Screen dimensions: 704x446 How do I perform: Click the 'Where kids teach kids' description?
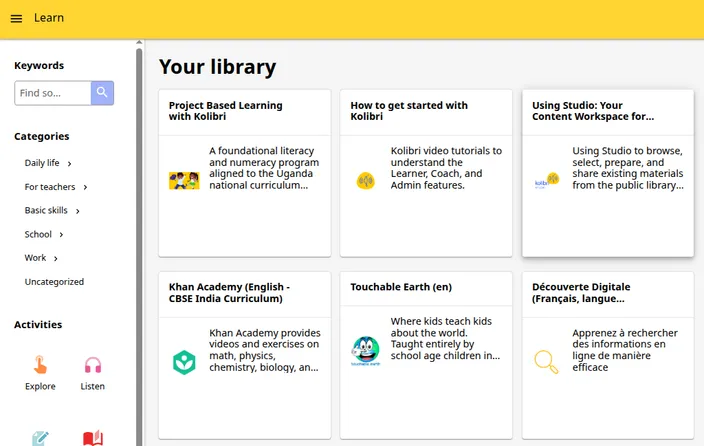pos(445,338)
